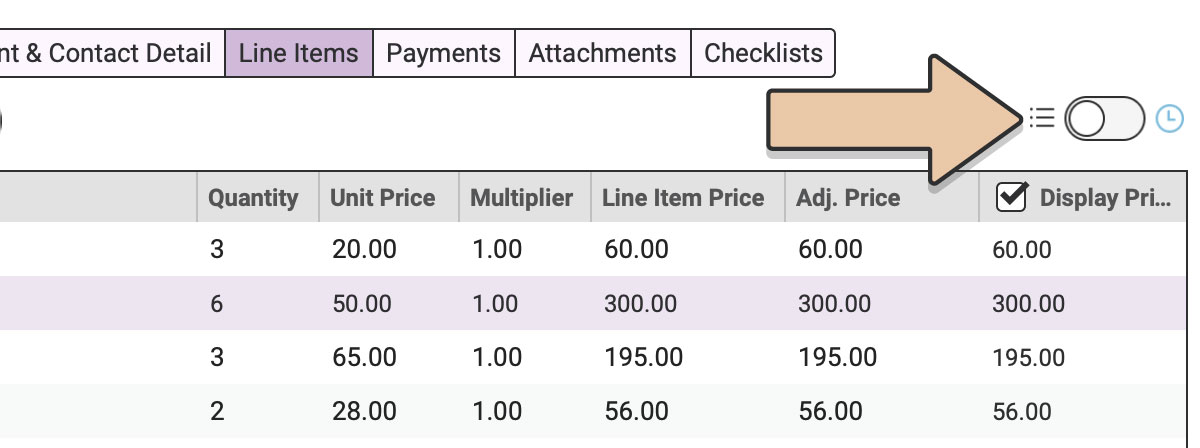
Task: Go to the Attachments tab
Action: (x=603, y=53)
